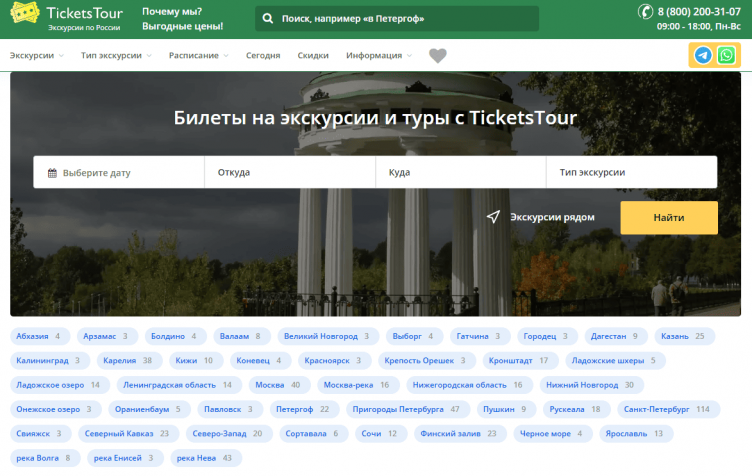Select the Городец tag
This screenshot has height=476, width=752.
548,336
